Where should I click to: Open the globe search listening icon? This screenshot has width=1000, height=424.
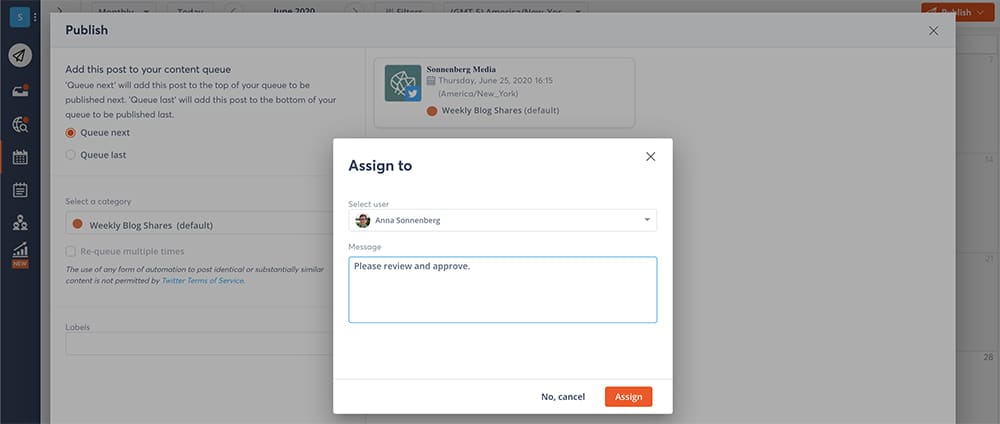tap(20, 124)
